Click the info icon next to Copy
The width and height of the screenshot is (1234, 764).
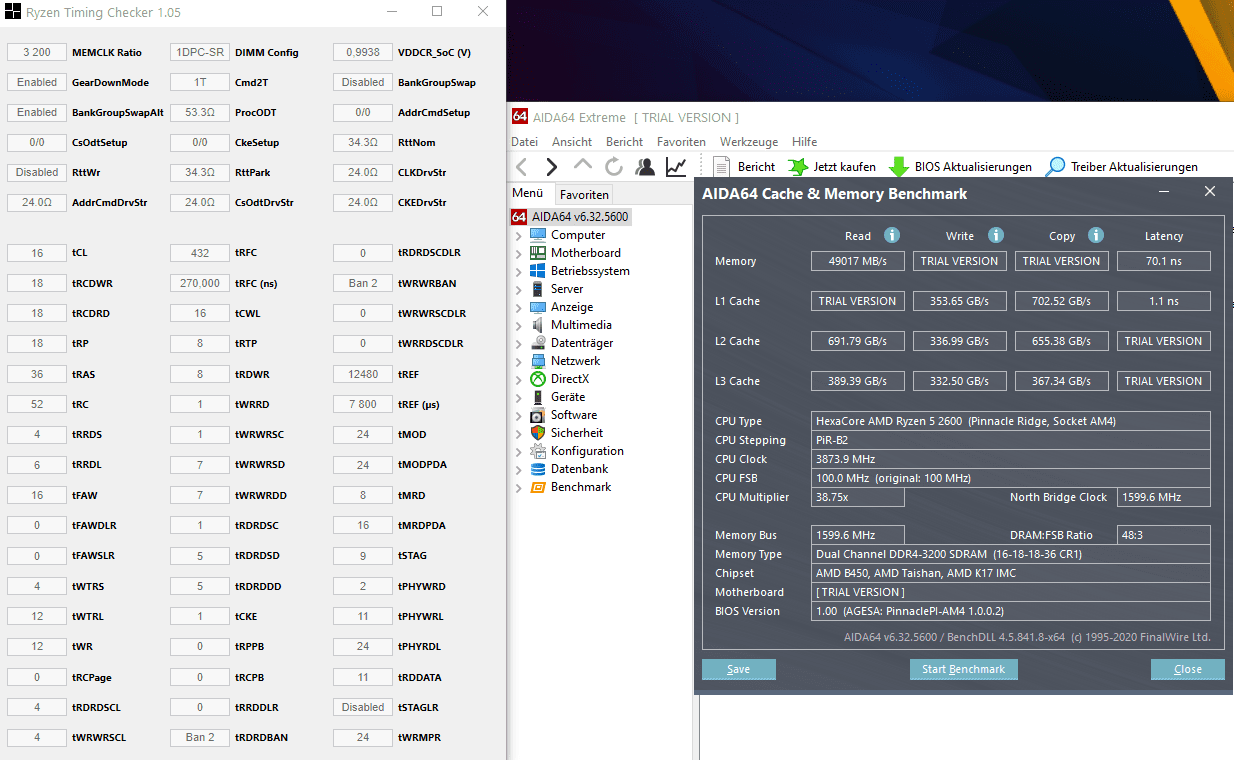[1096, 235]
